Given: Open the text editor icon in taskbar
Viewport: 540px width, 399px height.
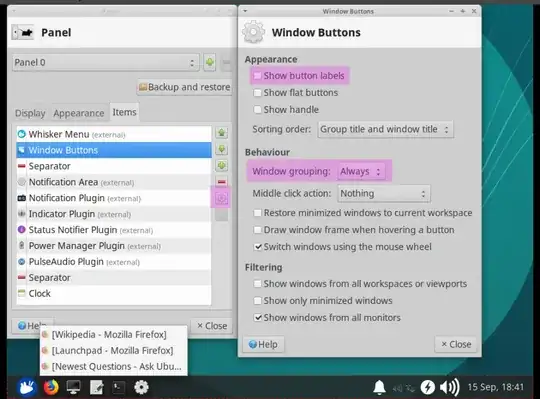Looking at the screenshot, I should [x=96, y=387].
